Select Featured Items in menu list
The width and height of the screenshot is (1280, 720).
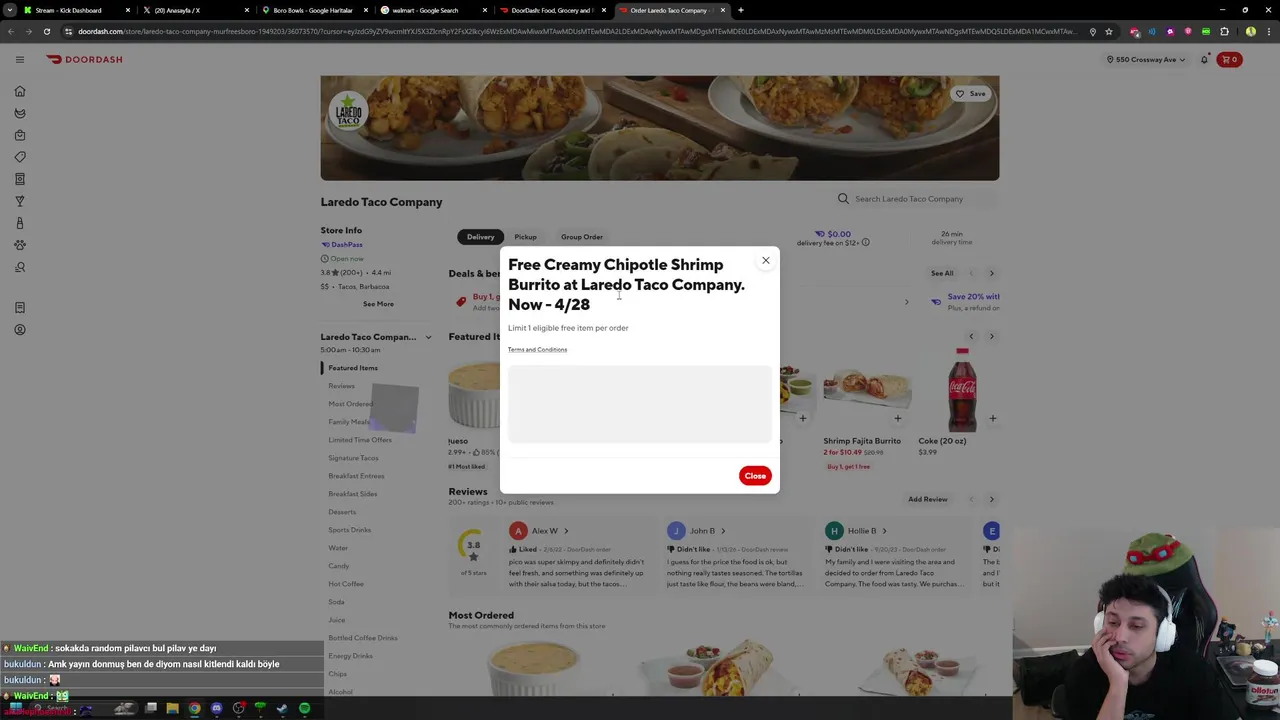click(353, 368)
